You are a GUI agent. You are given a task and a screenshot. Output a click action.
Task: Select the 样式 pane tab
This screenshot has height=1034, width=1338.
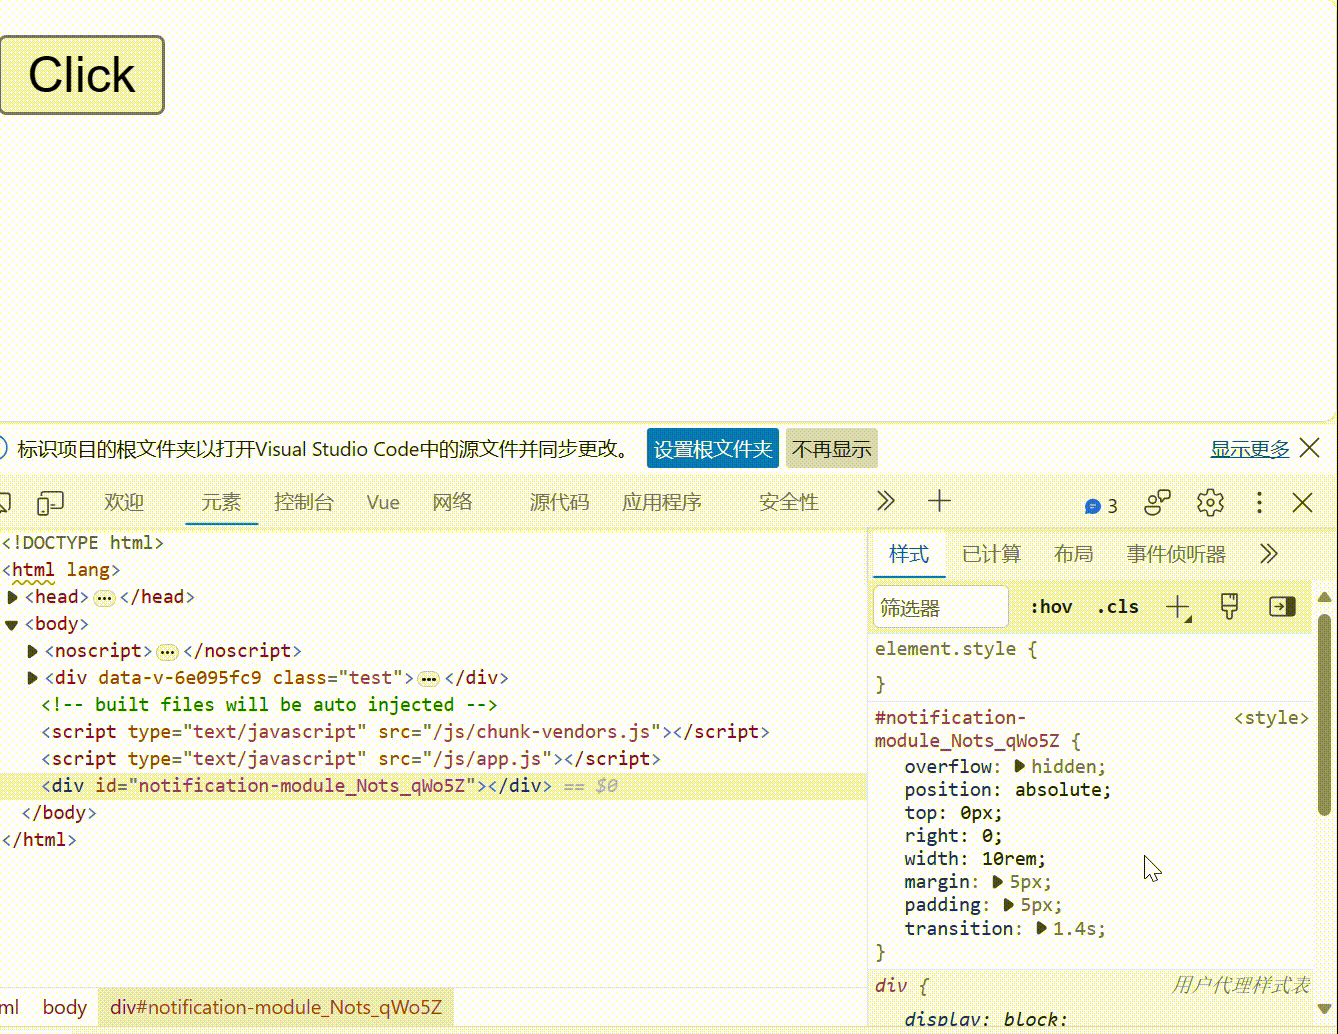pos(909,554)
